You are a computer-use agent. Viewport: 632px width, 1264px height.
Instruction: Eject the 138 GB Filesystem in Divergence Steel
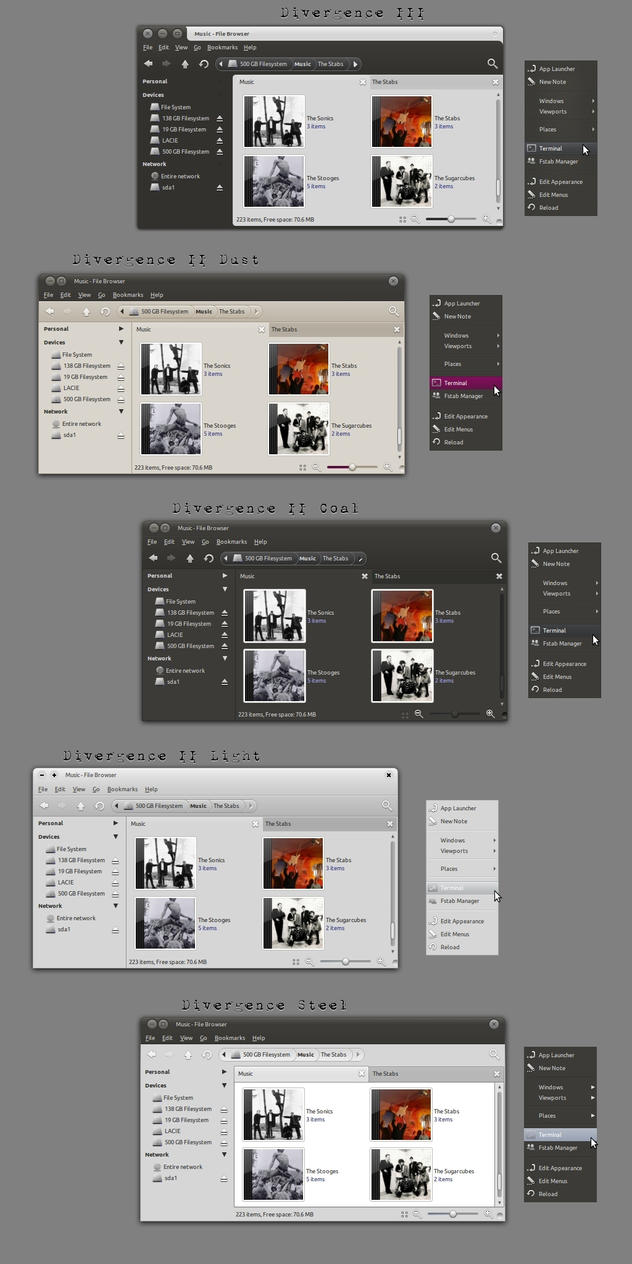224,1109
